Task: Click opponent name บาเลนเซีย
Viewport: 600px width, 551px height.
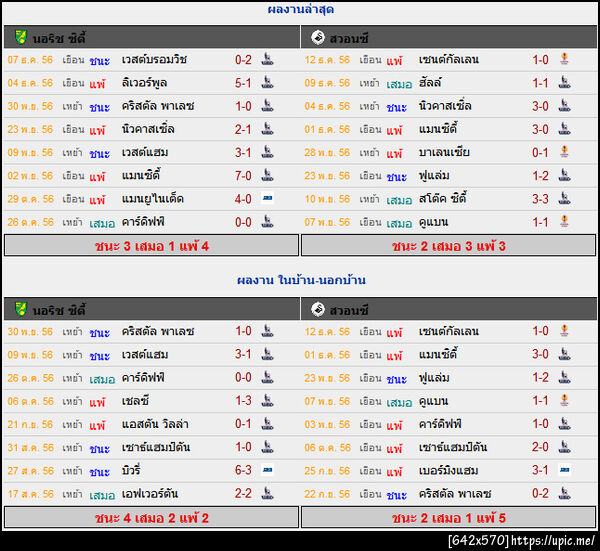Action: [x=444, y=152]
